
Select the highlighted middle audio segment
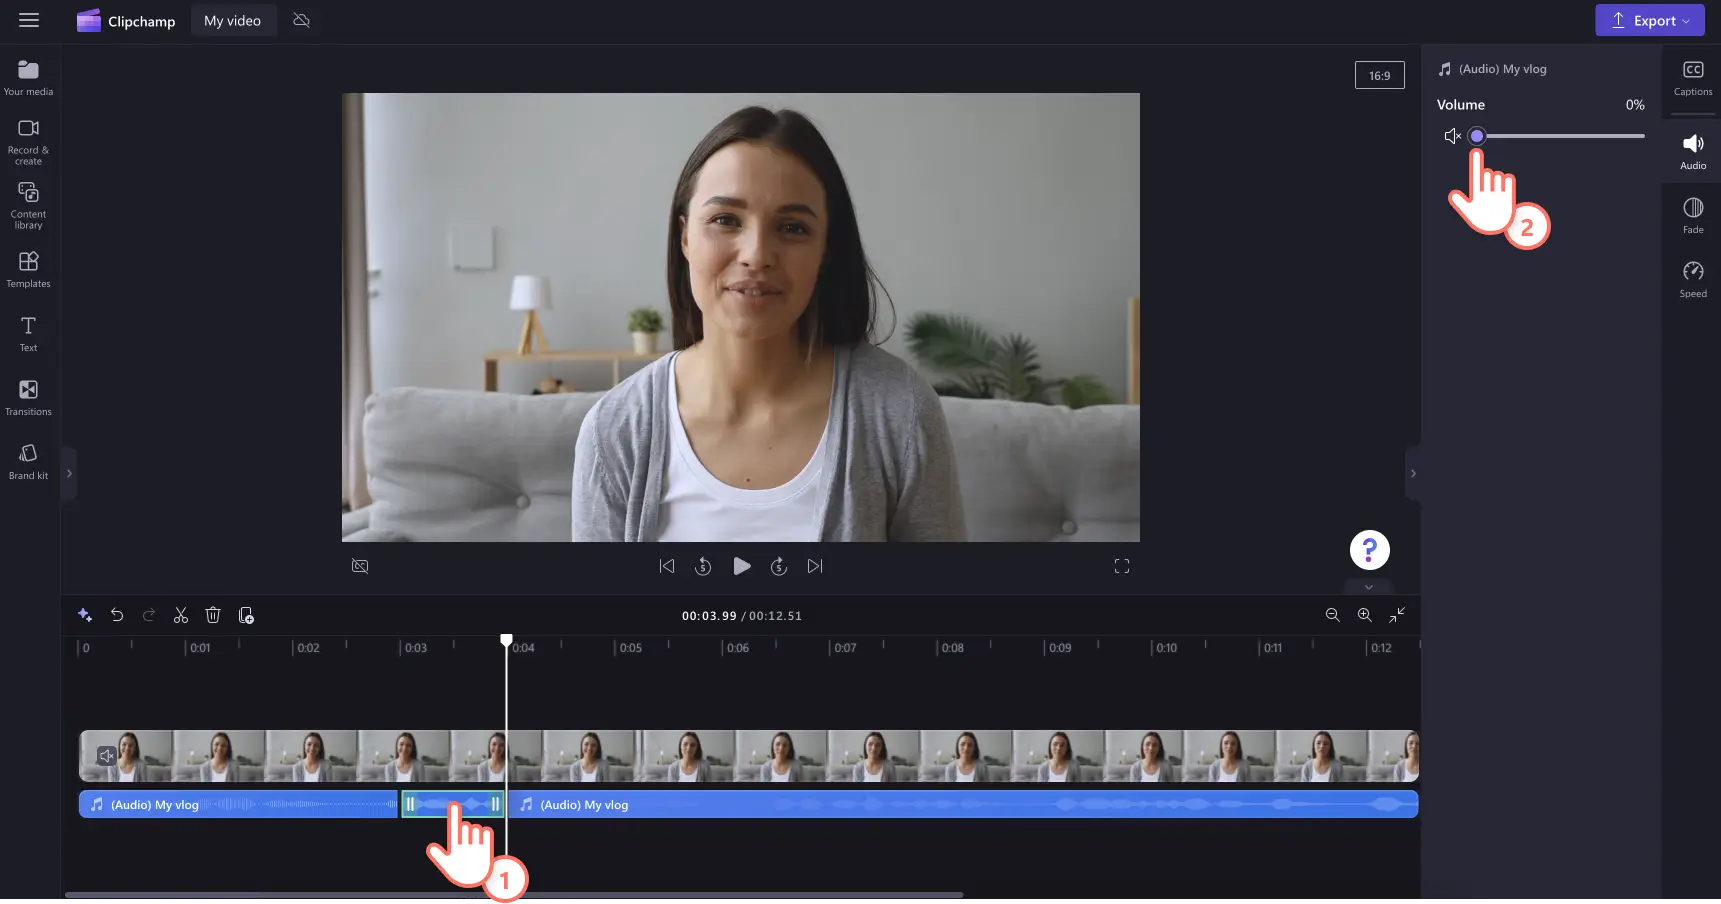(x=452, y=804)
